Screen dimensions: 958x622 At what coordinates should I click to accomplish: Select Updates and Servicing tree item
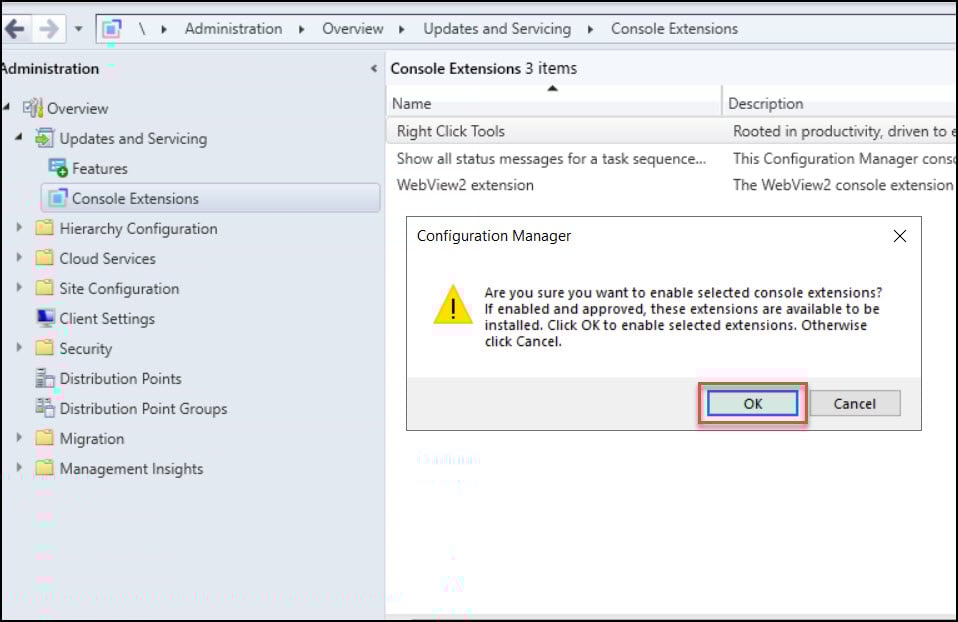133,139
